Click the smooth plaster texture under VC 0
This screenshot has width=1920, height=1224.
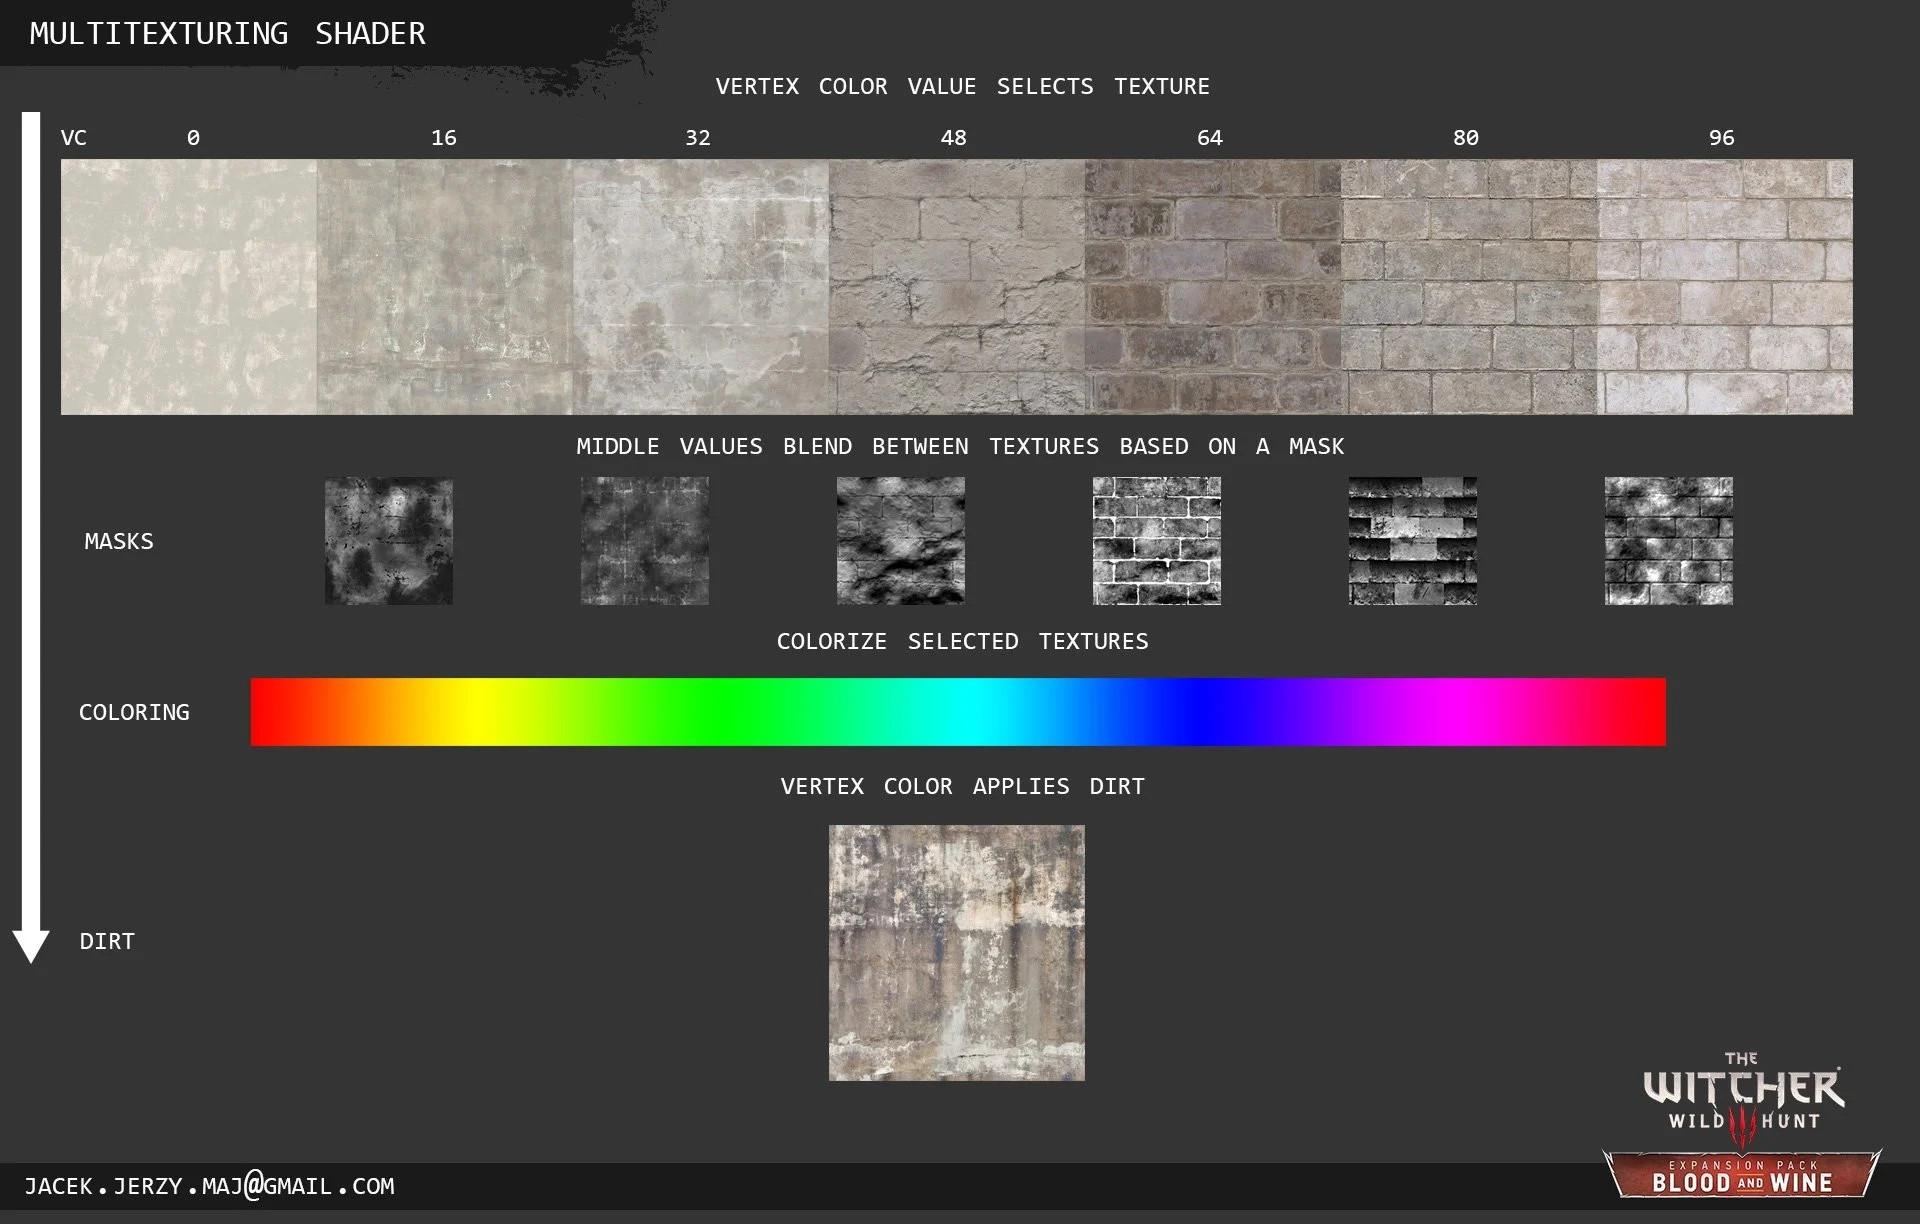click(189, 287)
